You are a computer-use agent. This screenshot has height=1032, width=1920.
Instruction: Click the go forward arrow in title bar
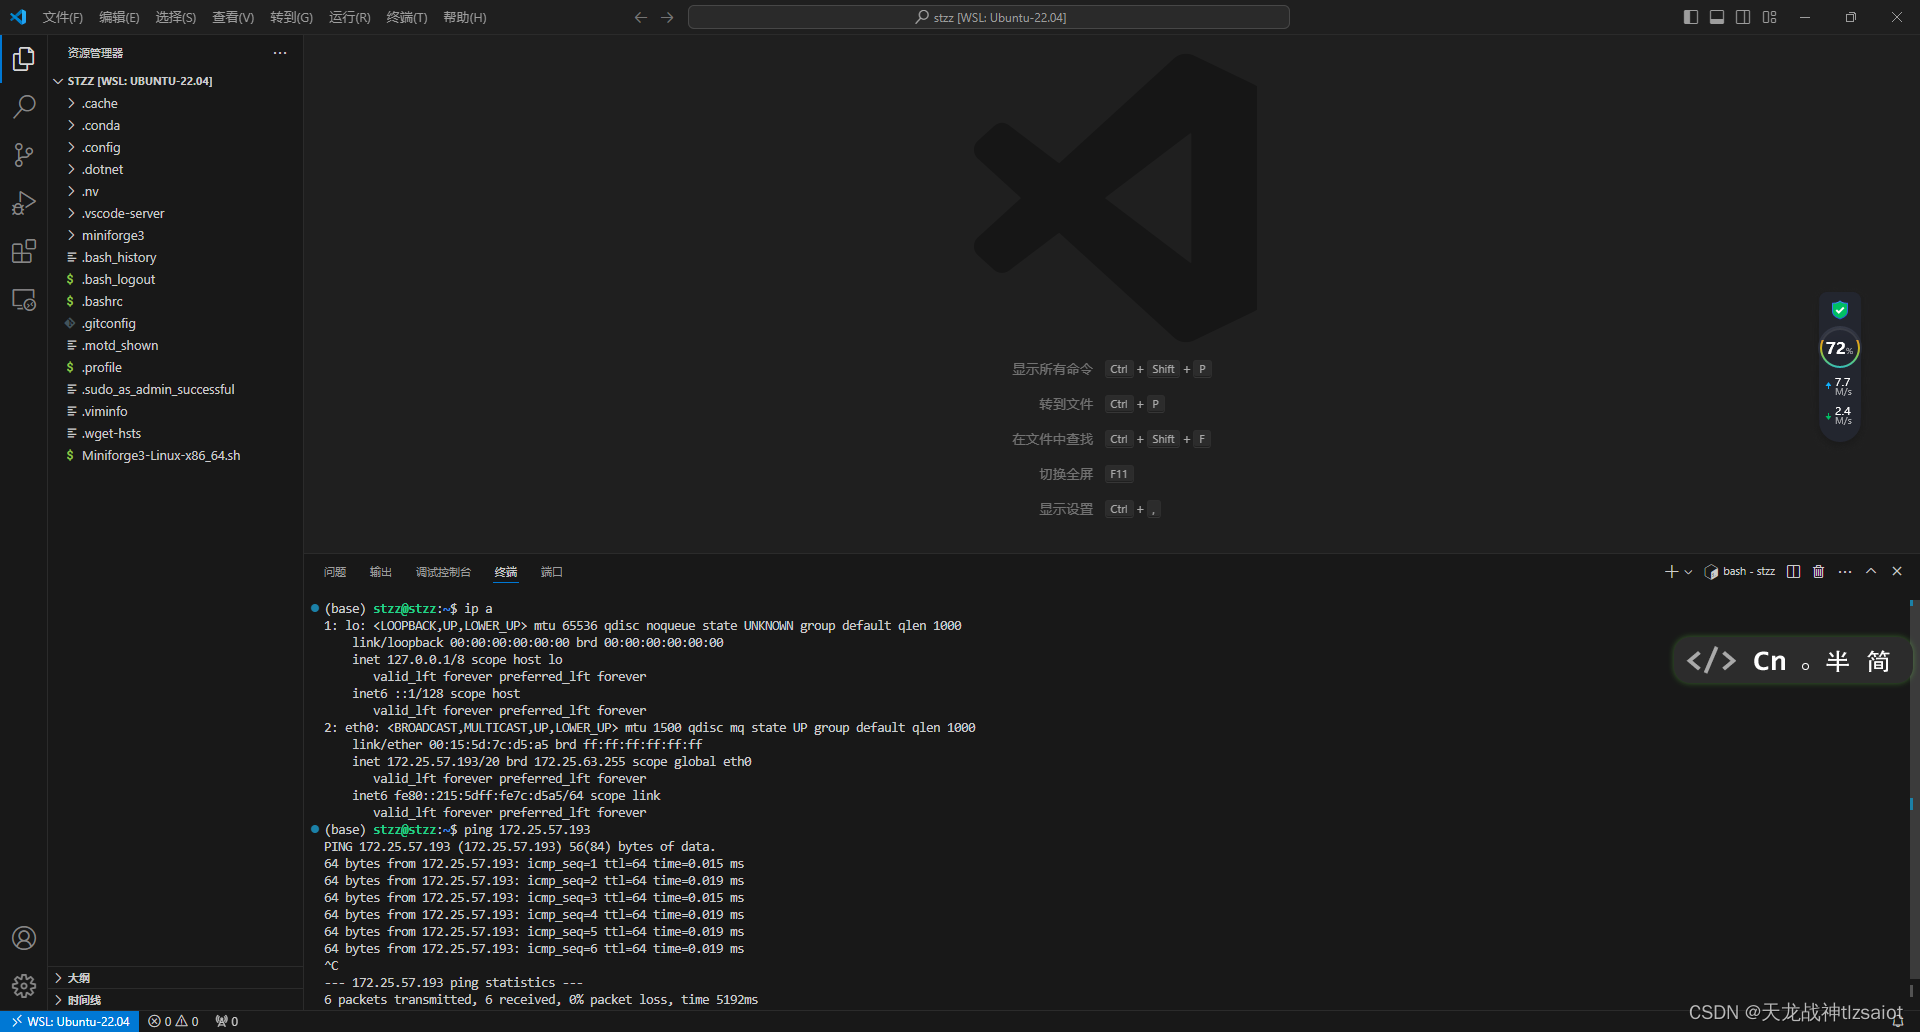click(x=667, y=17)
